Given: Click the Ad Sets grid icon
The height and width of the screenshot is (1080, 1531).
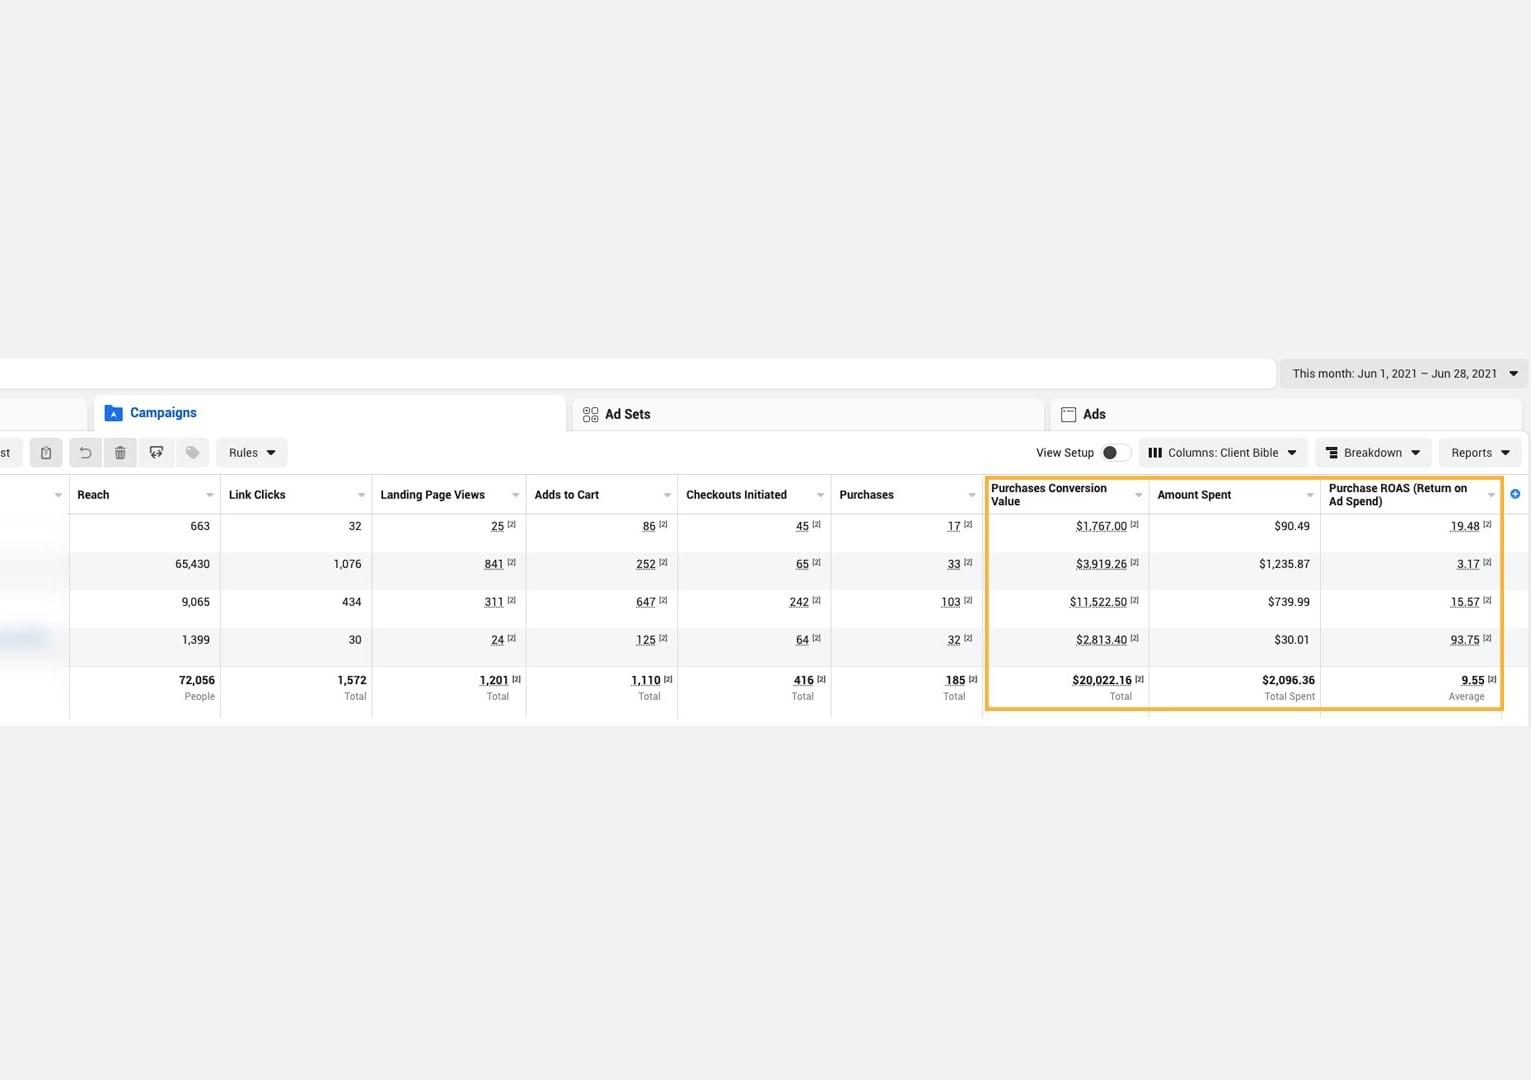Looking at the screenshot, I should (x=591, y=414).
